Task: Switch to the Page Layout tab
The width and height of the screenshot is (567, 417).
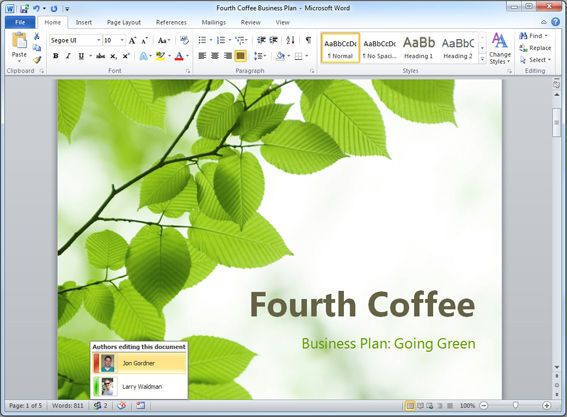Action: click(124, 22)
